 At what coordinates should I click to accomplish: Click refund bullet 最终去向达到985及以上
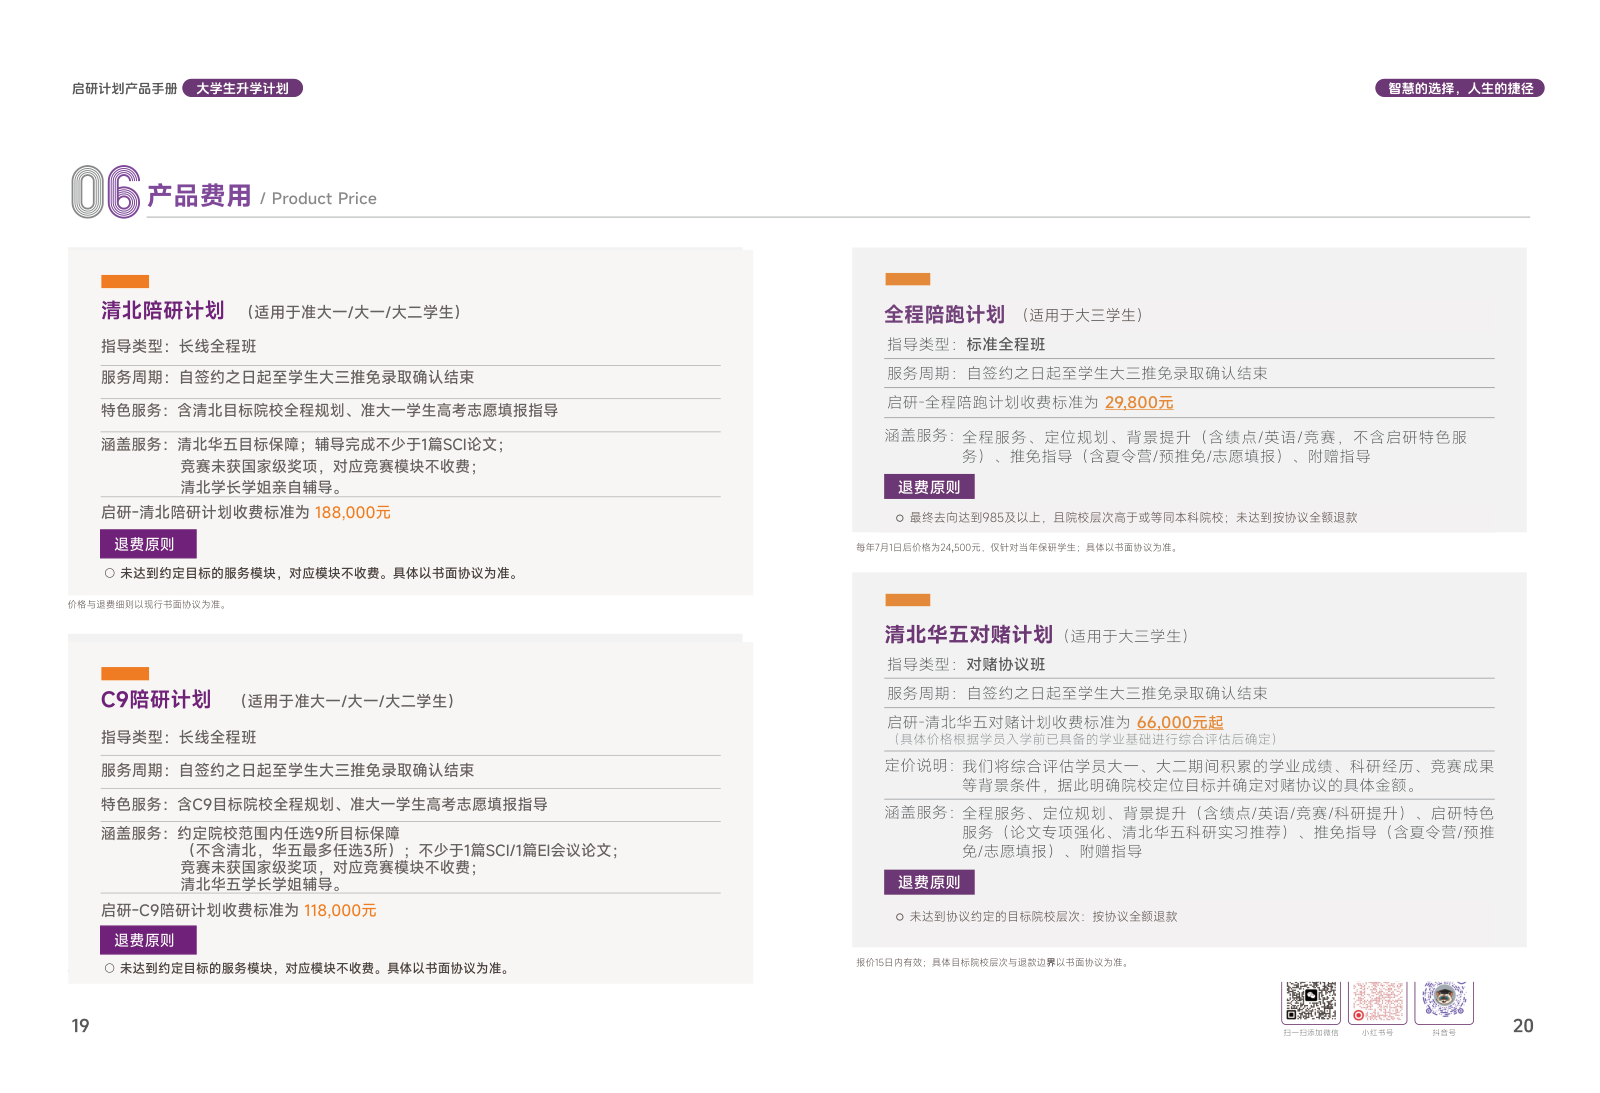[x=1127, y=517]
